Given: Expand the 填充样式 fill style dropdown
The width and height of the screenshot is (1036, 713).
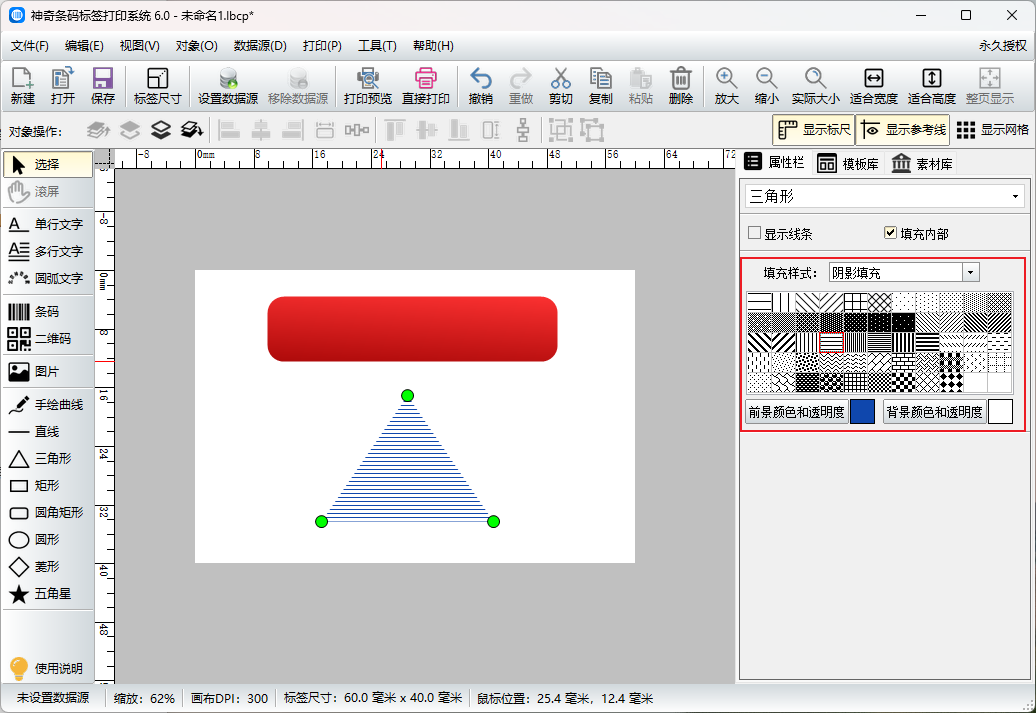Looking at the screenshot, I should click(x=970, y=272).
